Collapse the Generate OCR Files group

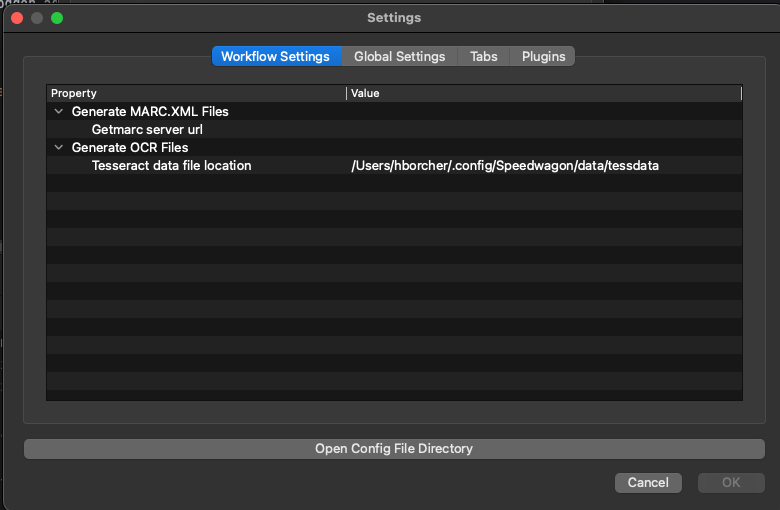pyautogui.click(x=59, y=147)
